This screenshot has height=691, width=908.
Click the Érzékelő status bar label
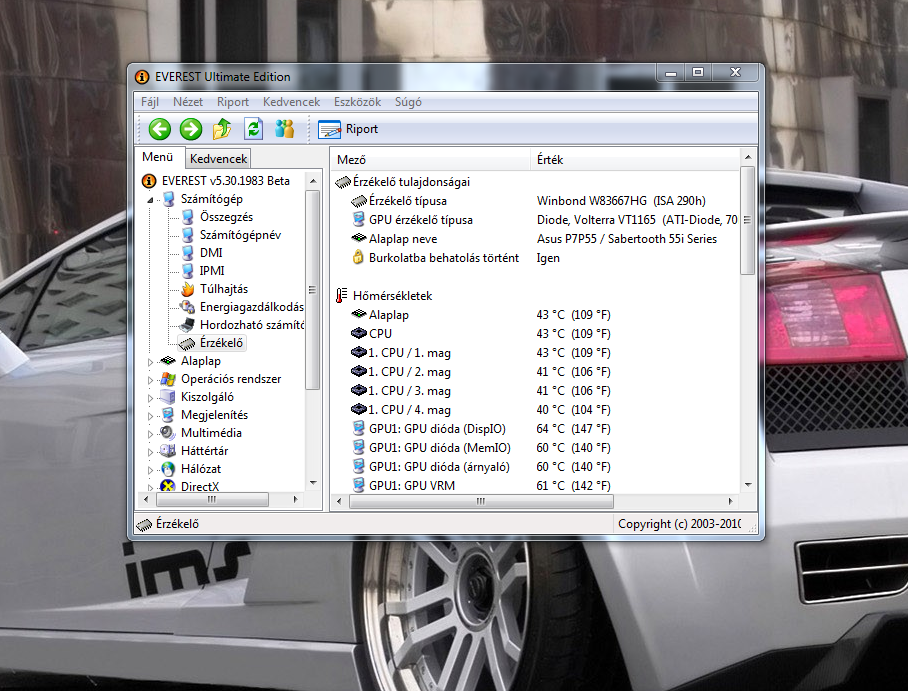coord(177,524)
